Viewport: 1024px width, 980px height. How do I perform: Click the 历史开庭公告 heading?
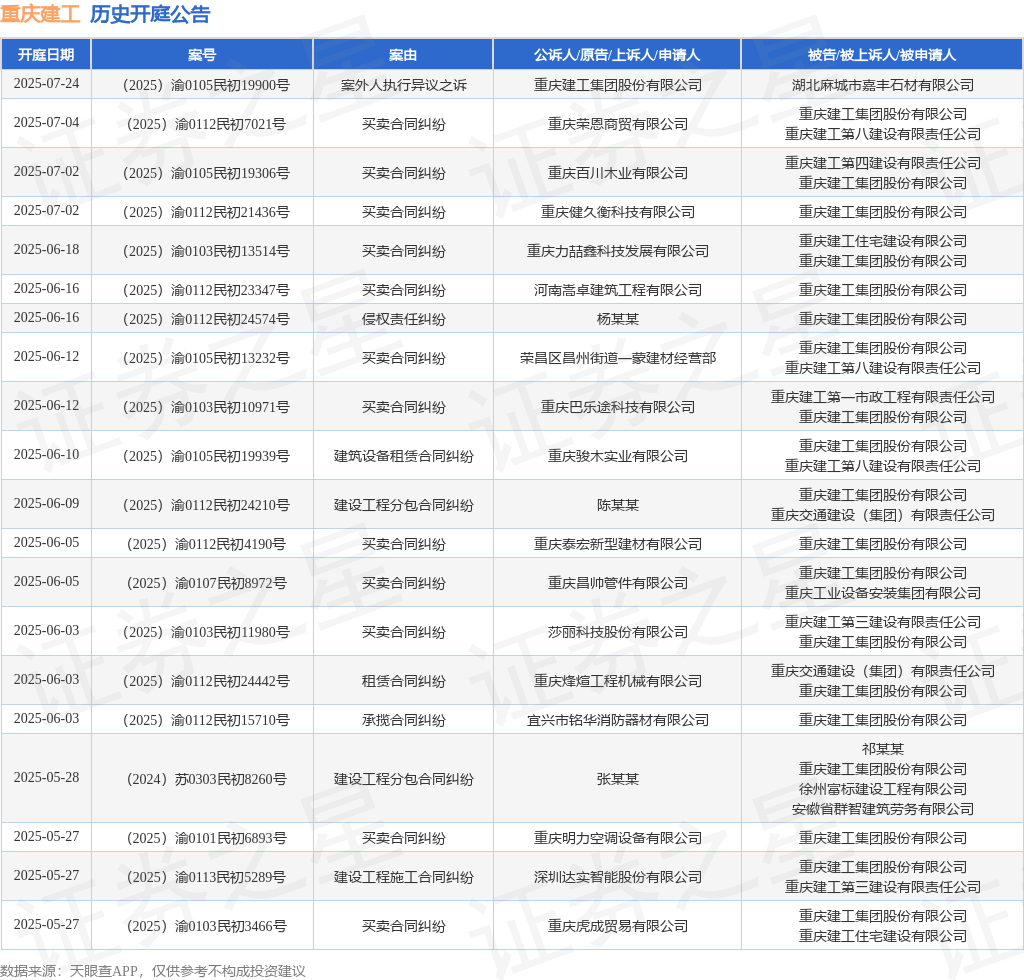[150, 14]
